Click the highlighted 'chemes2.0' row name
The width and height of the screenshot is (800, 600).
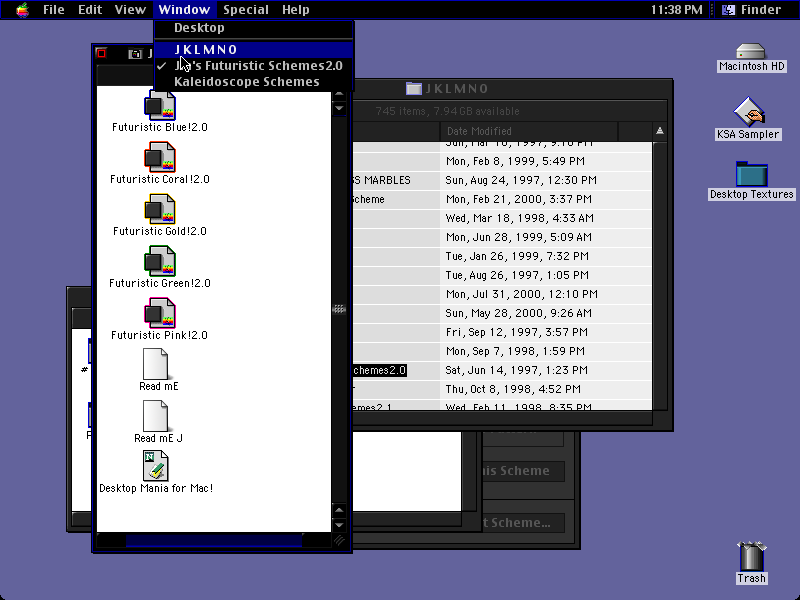click(x=380, y=370)
